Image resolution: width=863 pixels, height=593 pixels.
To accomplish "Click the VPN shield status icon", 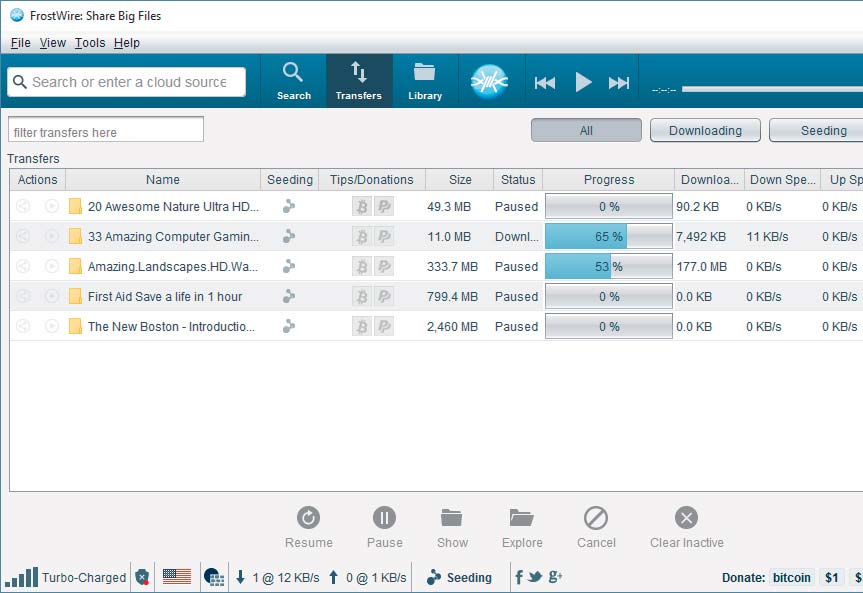I will (x=142, y=577).
